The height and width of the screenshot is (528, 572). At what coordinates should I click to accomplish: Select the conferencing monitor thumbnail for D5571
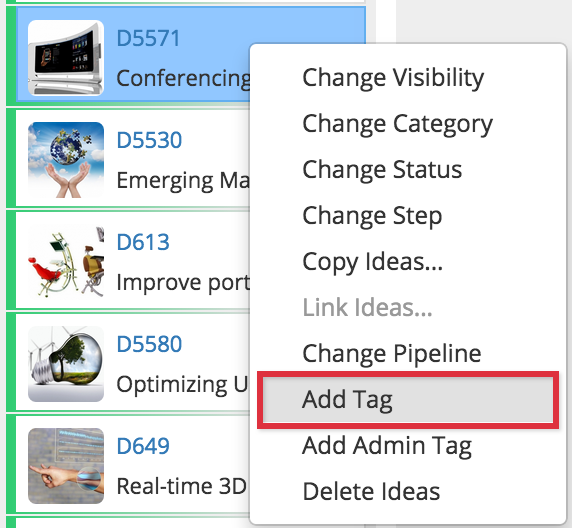click(66, 58)
